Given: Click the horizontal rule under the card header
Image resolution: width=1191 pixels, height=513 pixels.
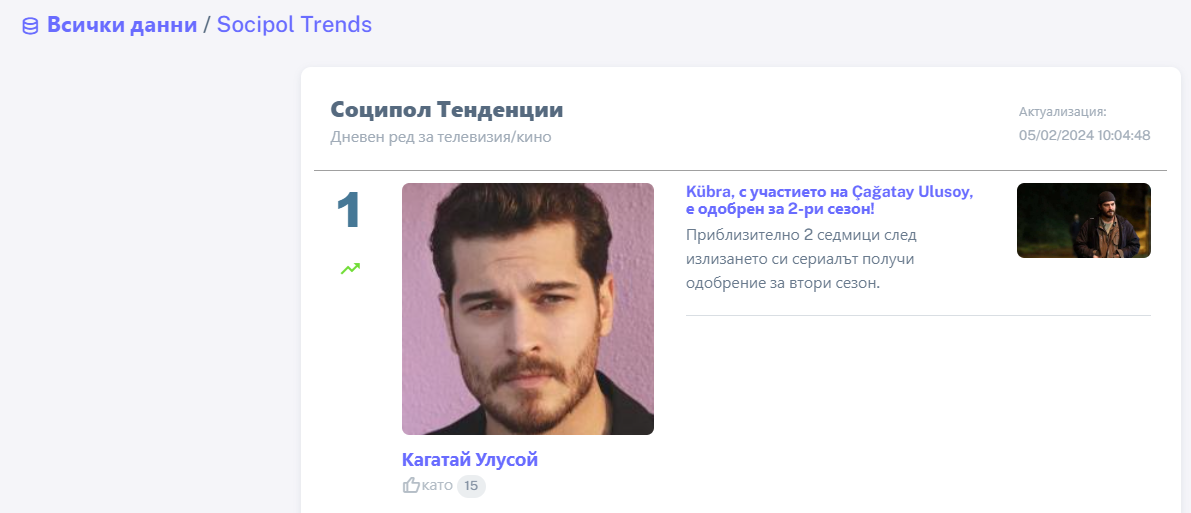Looking at the screenshot, I should [740, 170].
